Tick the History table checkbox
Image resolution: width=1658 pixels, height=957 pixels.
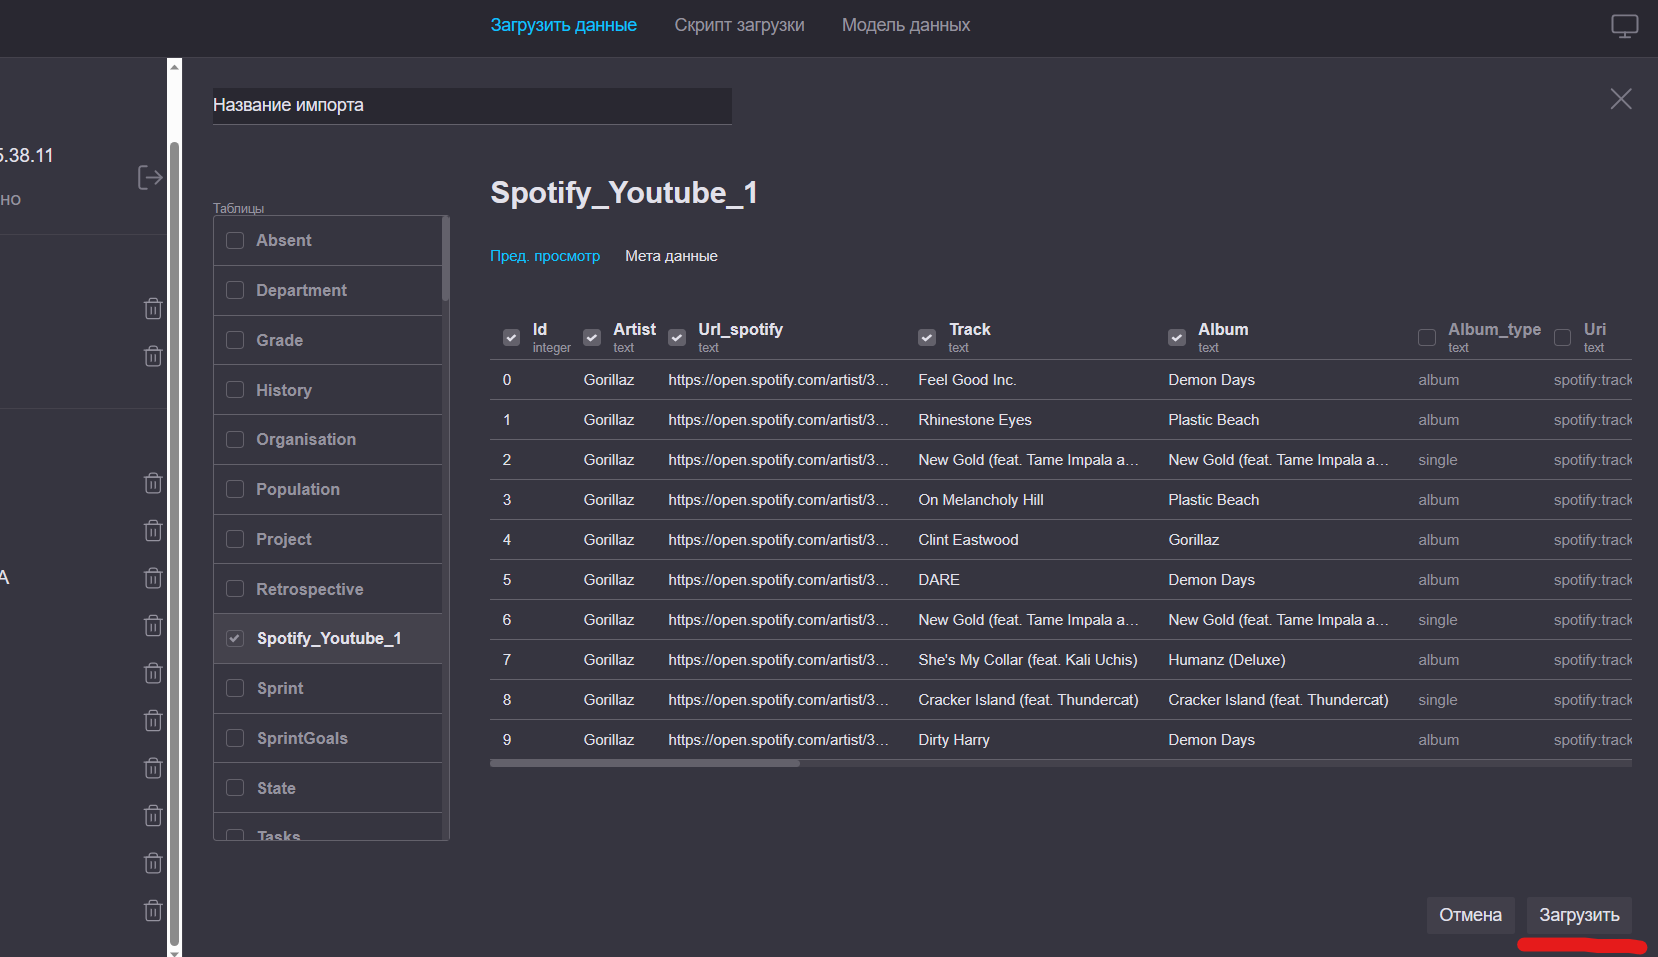point(235,390)
